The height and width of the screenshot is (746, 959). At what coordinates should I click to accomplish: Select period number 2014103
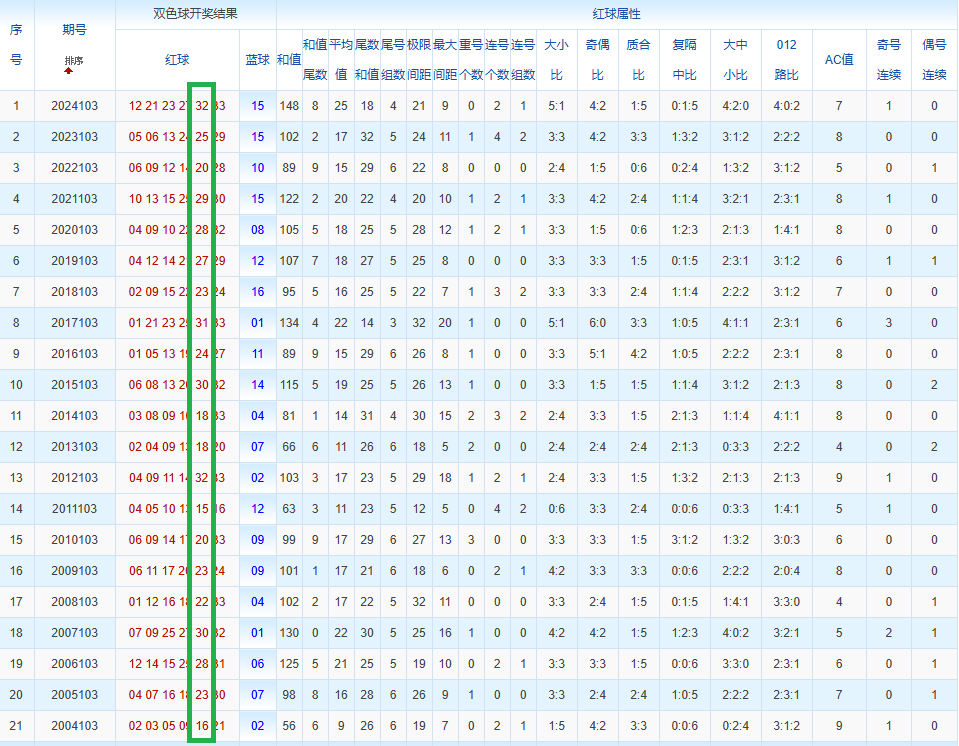pyautogui.click(x=75, y=416)
